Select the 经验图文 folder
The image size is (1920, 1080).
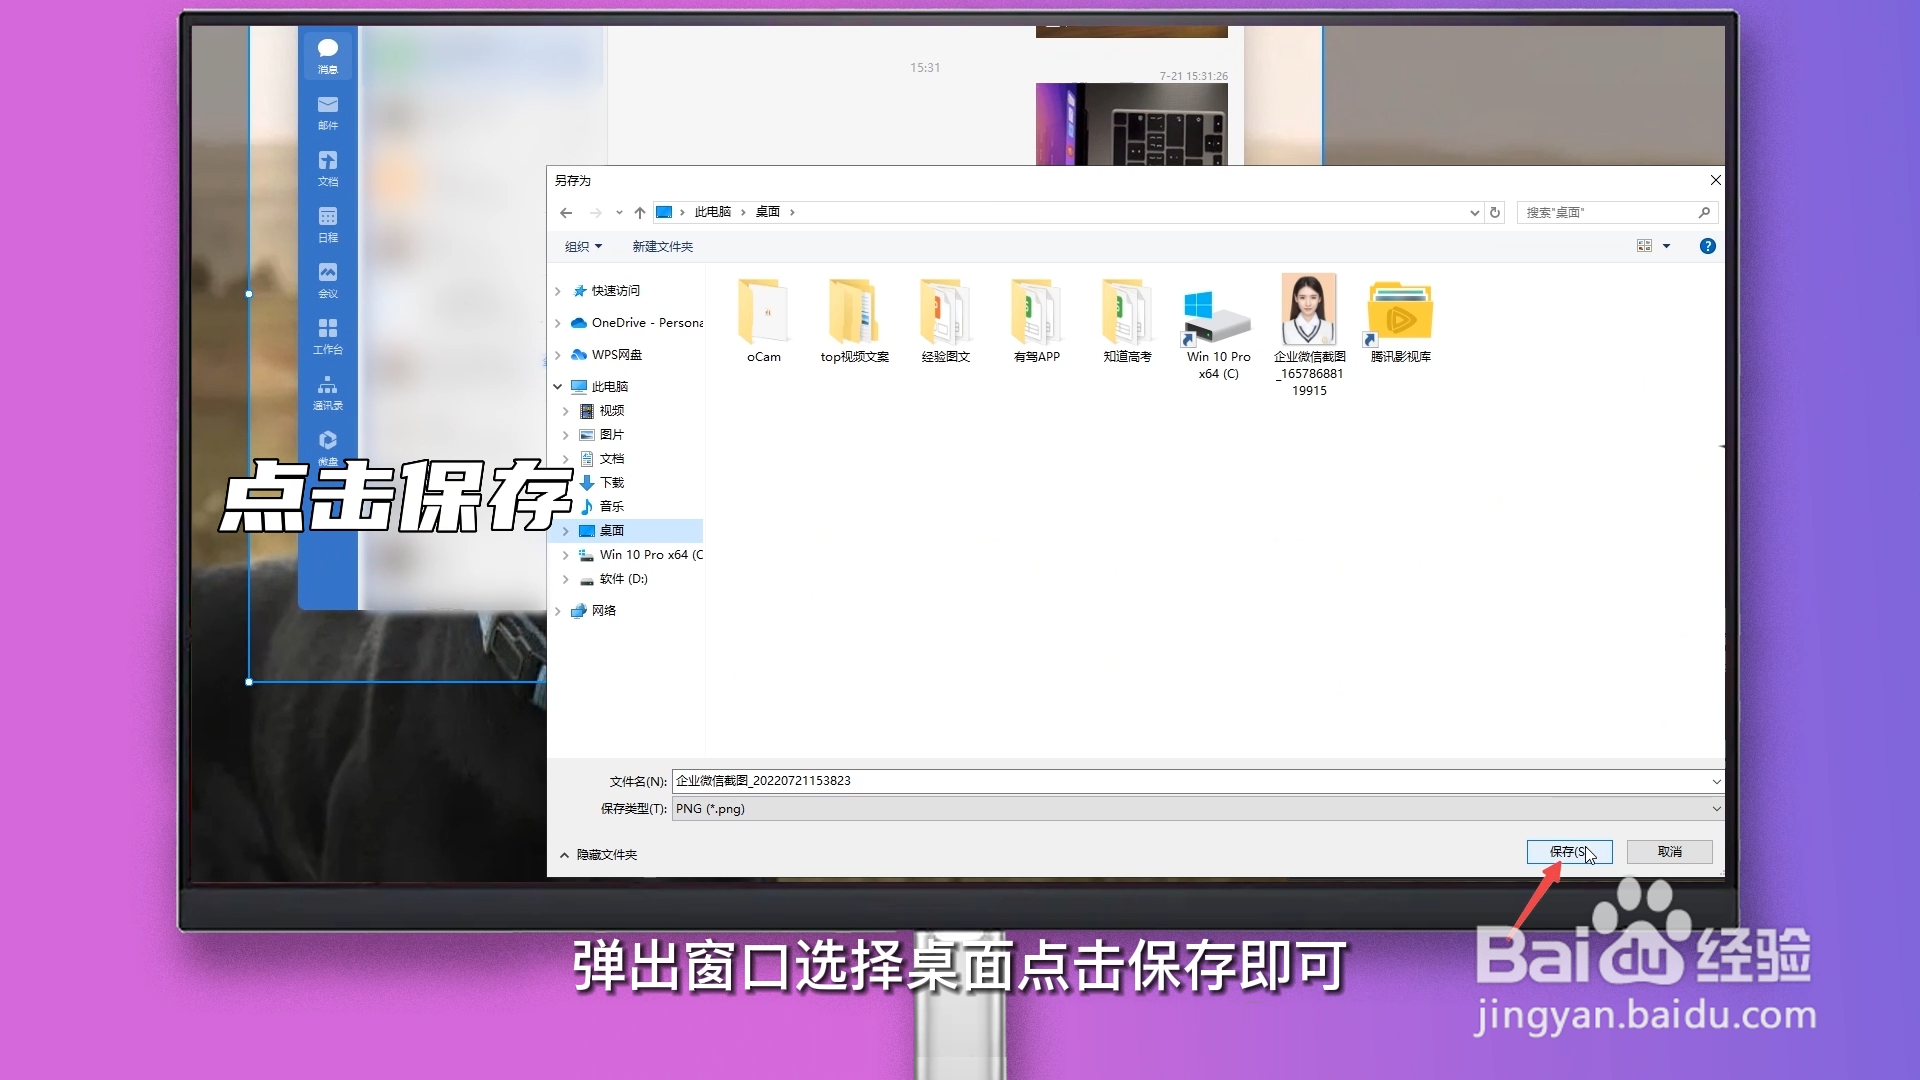click(946, 321)
